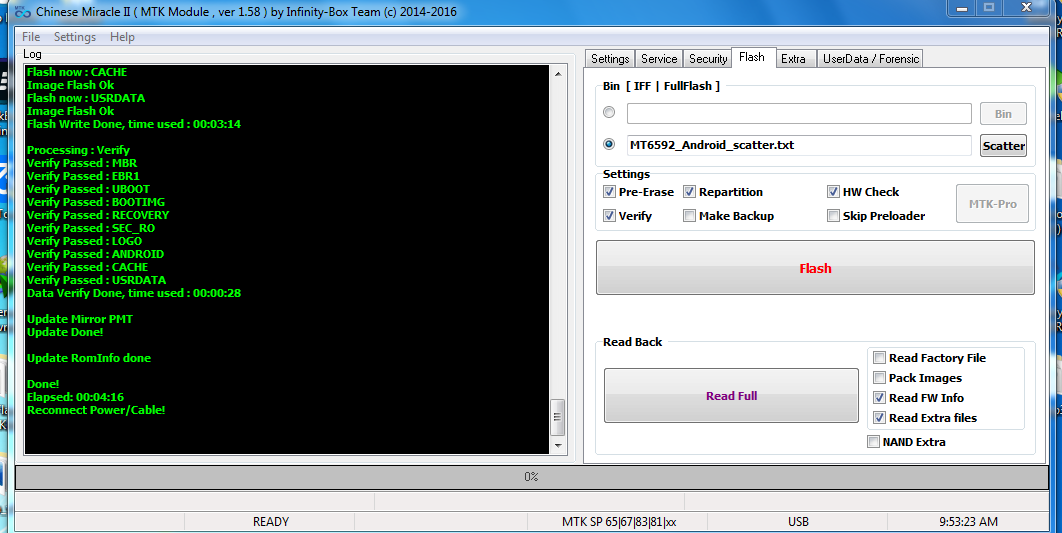This screenshot has width=1062, height=533.
Task: Click the READY status bar entry
Action: pos(270,521)
